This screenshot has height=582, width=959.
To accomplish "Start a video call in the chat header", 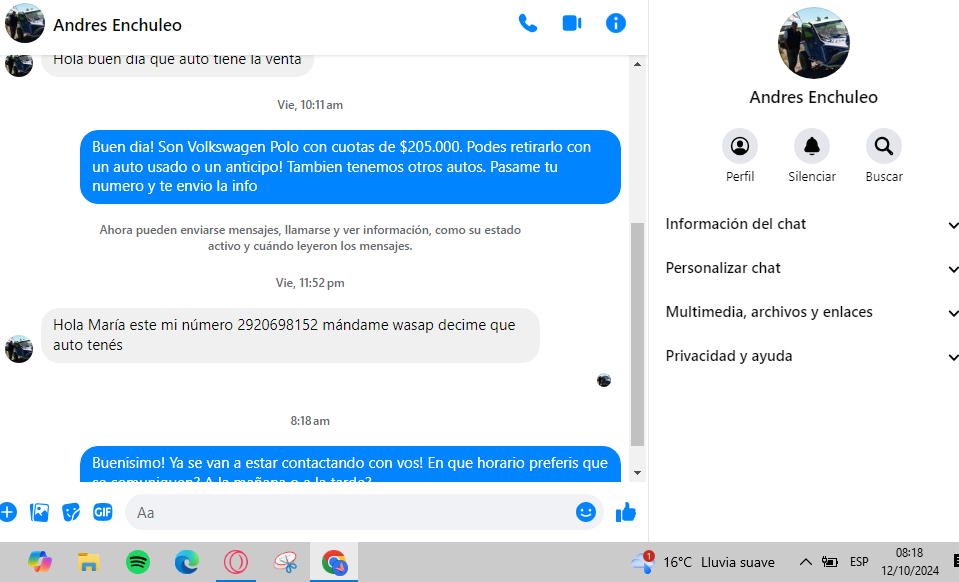I will click(572, 24).
